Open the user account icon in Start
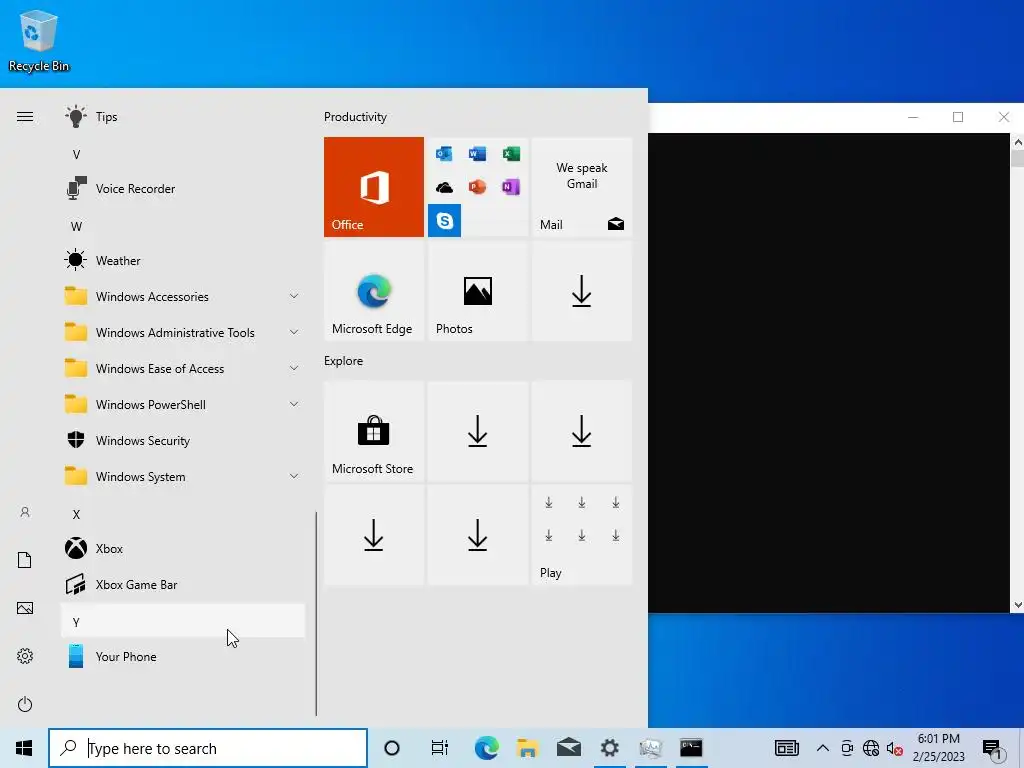Viewport: 1024px width, 768px height. pyautogui.click(x=25, y=513)
